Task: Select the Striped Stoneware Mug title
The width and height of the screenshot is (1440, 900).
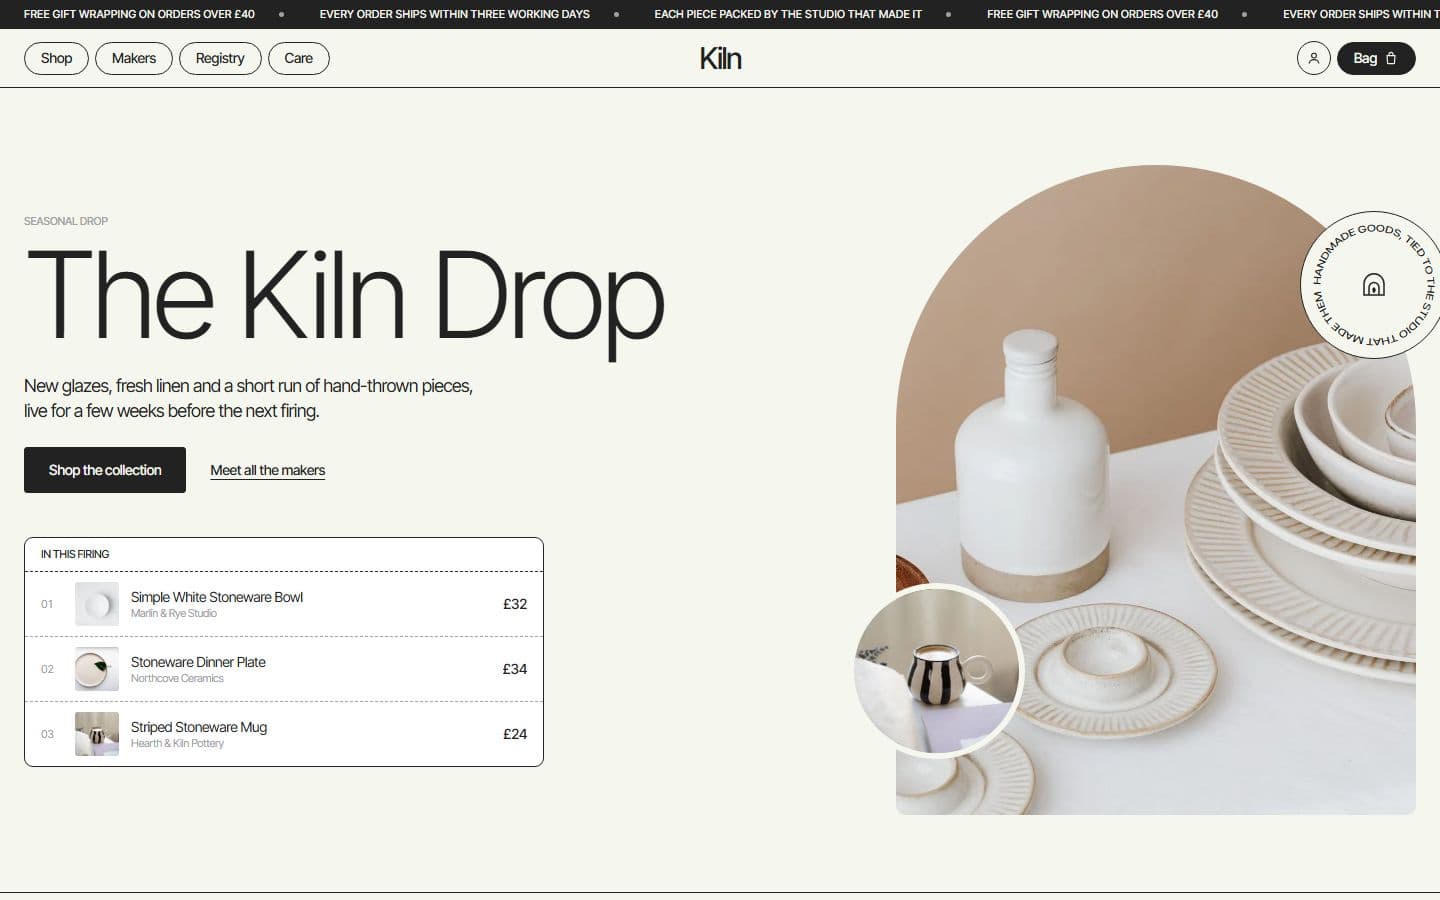Action: tap(198, 727)
